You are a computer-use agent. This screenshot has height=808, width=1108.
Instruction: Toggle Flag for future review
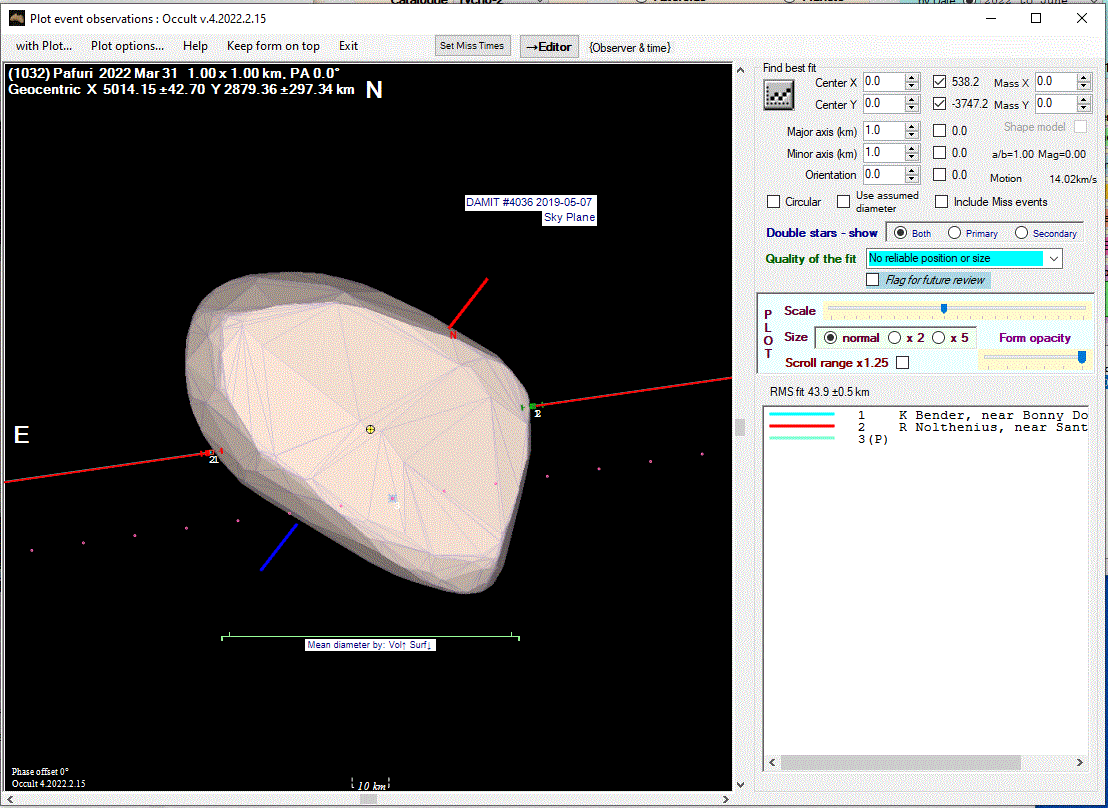[873, 280]
